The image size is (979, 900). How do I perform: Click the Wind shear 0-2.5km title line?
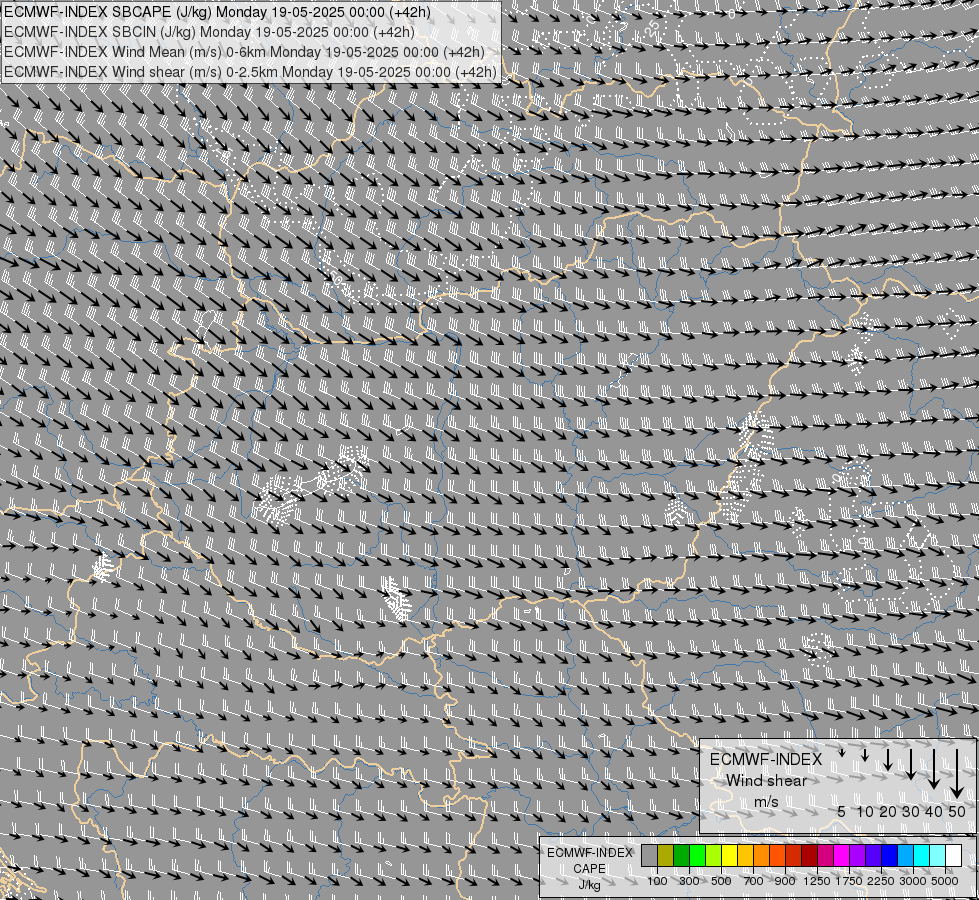coord(250,72)
